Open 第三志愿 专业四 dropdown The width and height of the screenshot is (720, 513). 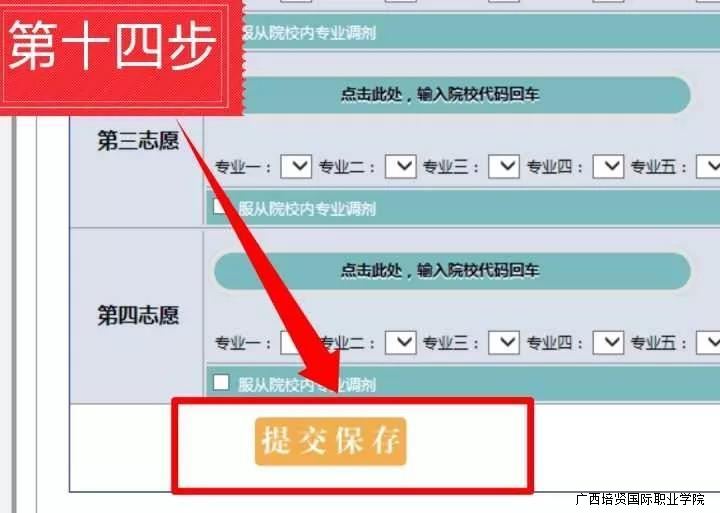pyautogui.click(x=608, y=166)
